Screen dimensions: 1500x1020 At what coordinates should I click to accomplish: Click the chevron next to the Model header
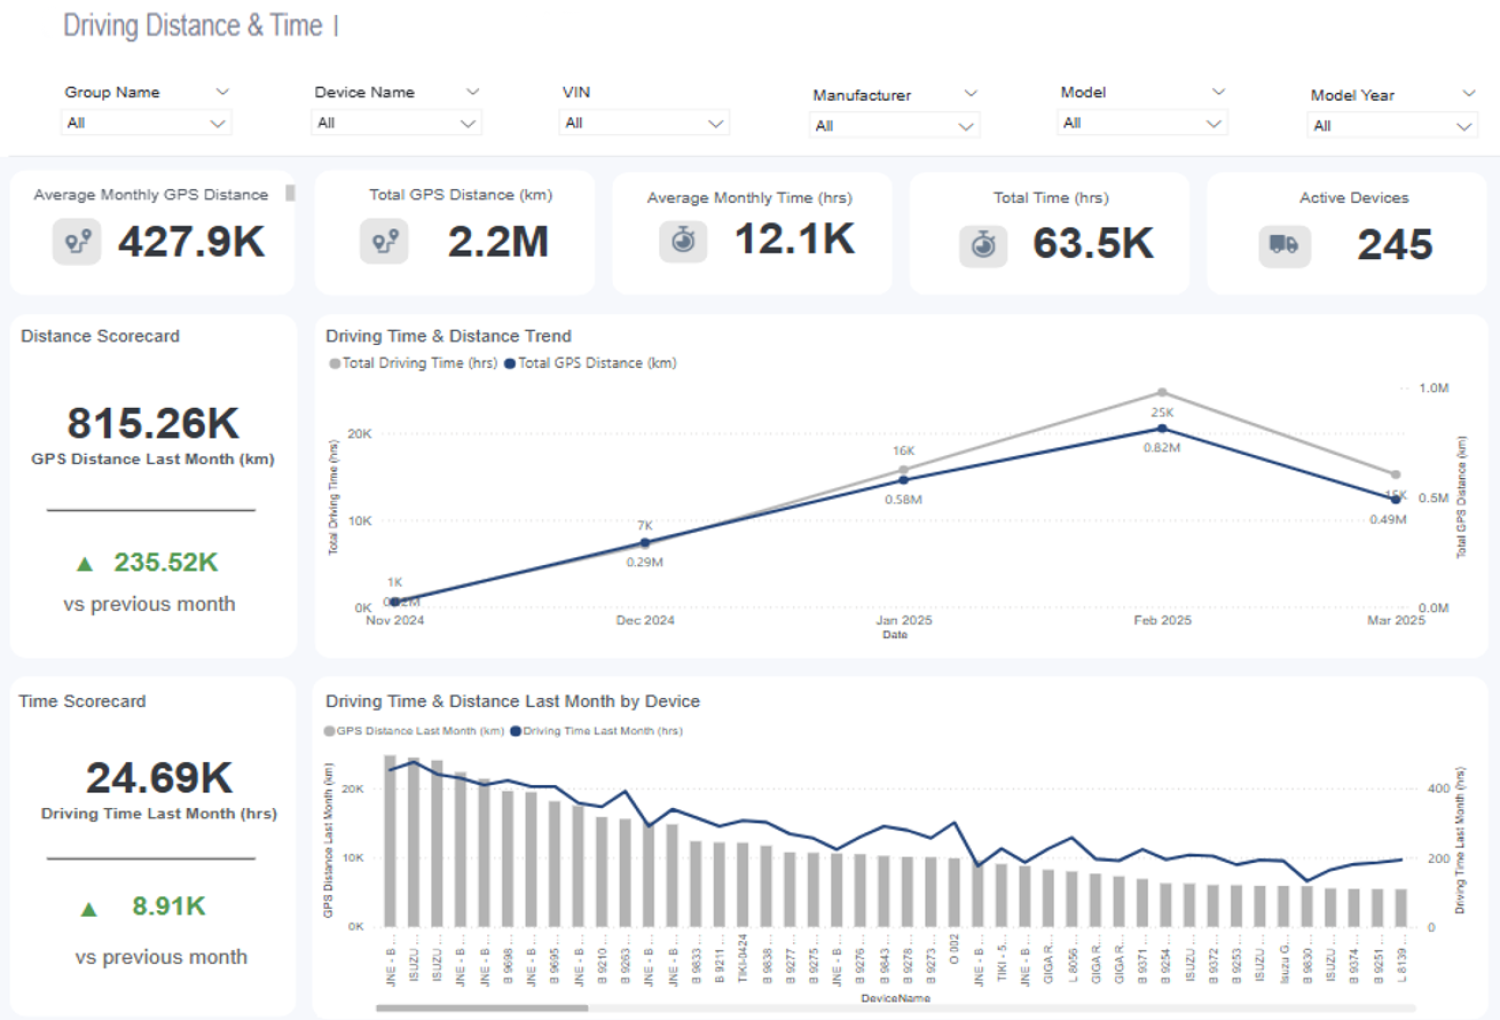click(1218, 92)
